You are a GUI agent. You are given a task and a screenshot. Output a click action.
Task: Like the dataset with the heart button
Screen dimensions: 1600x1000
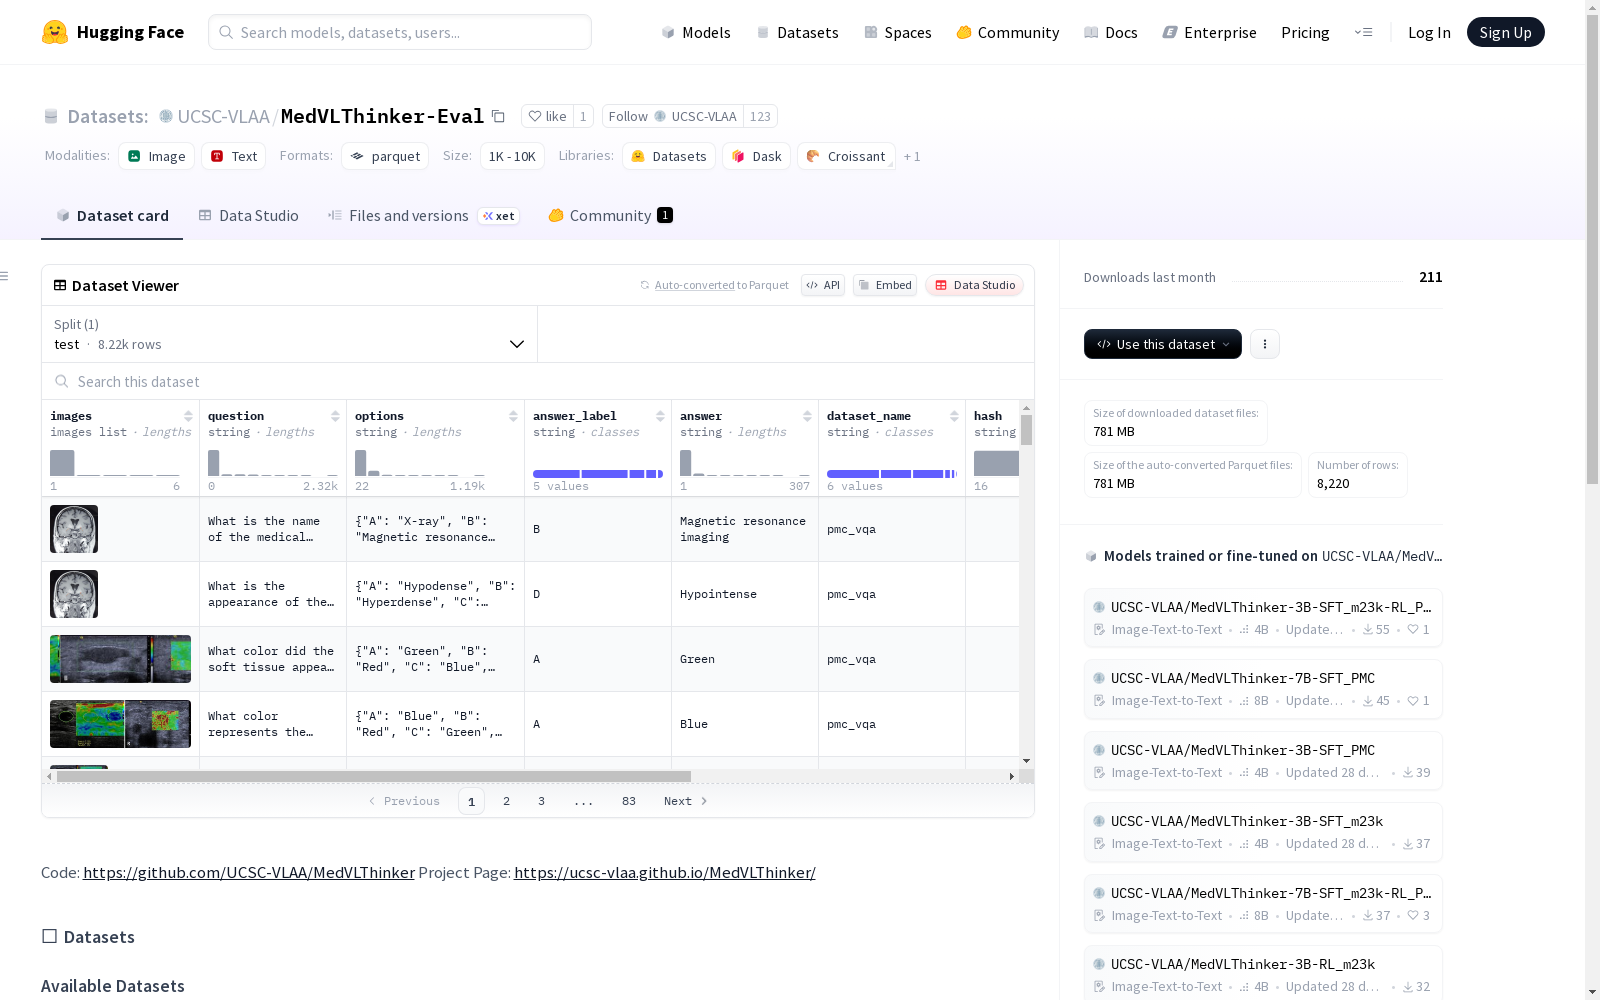coord(547,116)
